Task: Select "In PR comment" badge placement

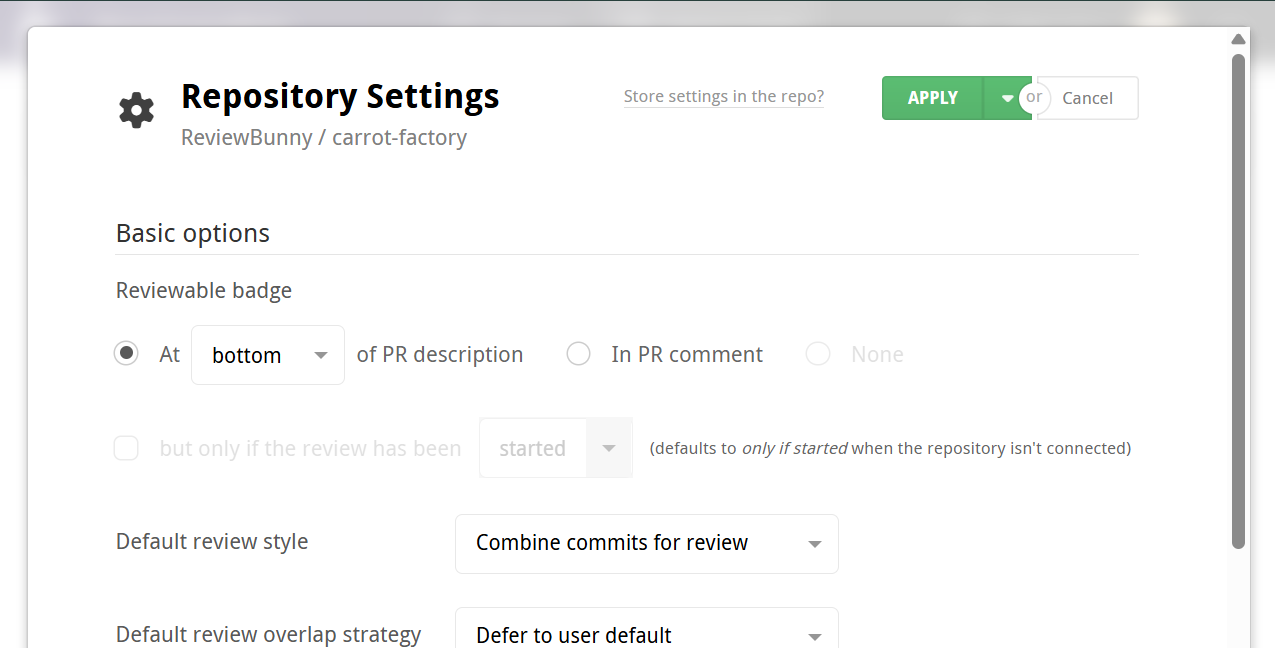Action: pyautogui.click(x=578, y=353)
